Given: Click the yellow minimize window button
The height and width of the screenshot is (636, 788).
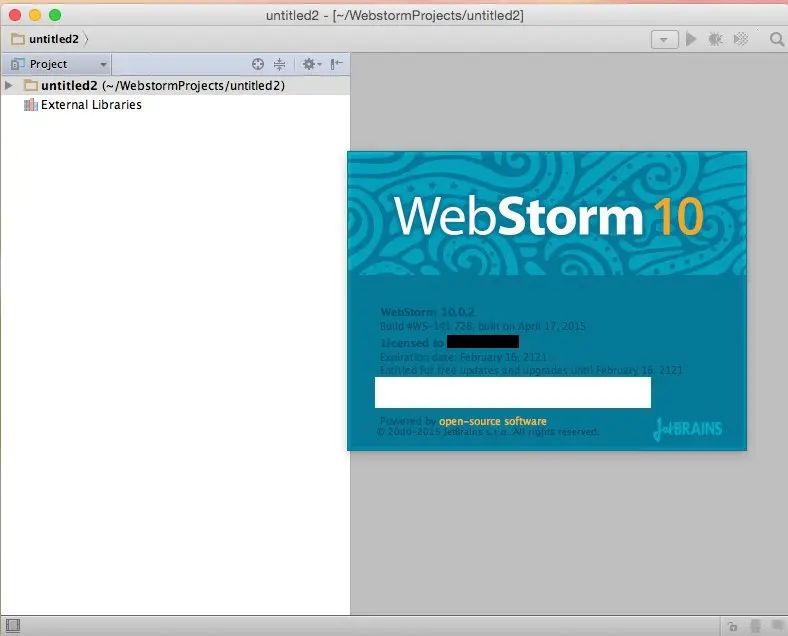Looking at the screenshot, I should [x=35, y=15].
